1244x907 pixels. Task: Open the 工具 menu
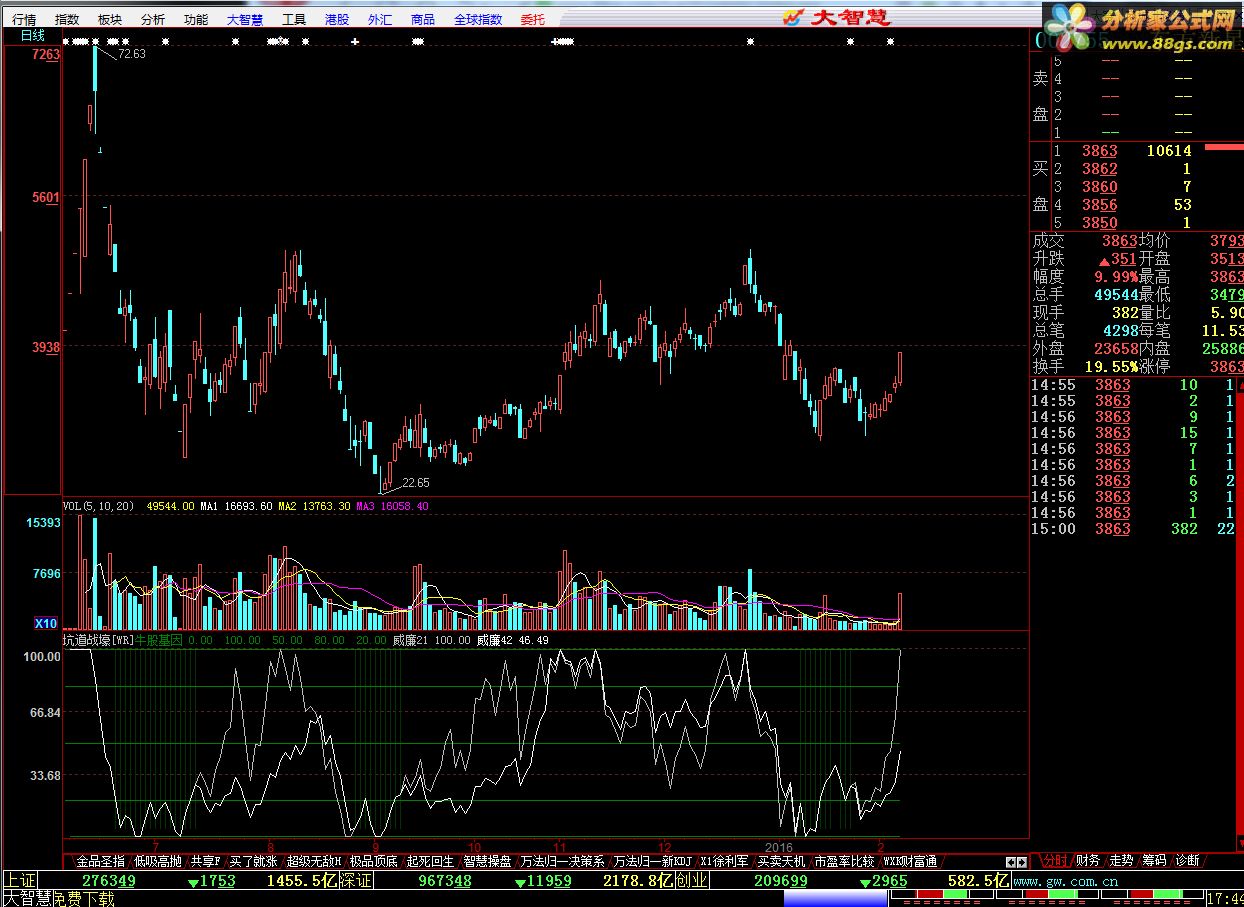pos(294,19)
